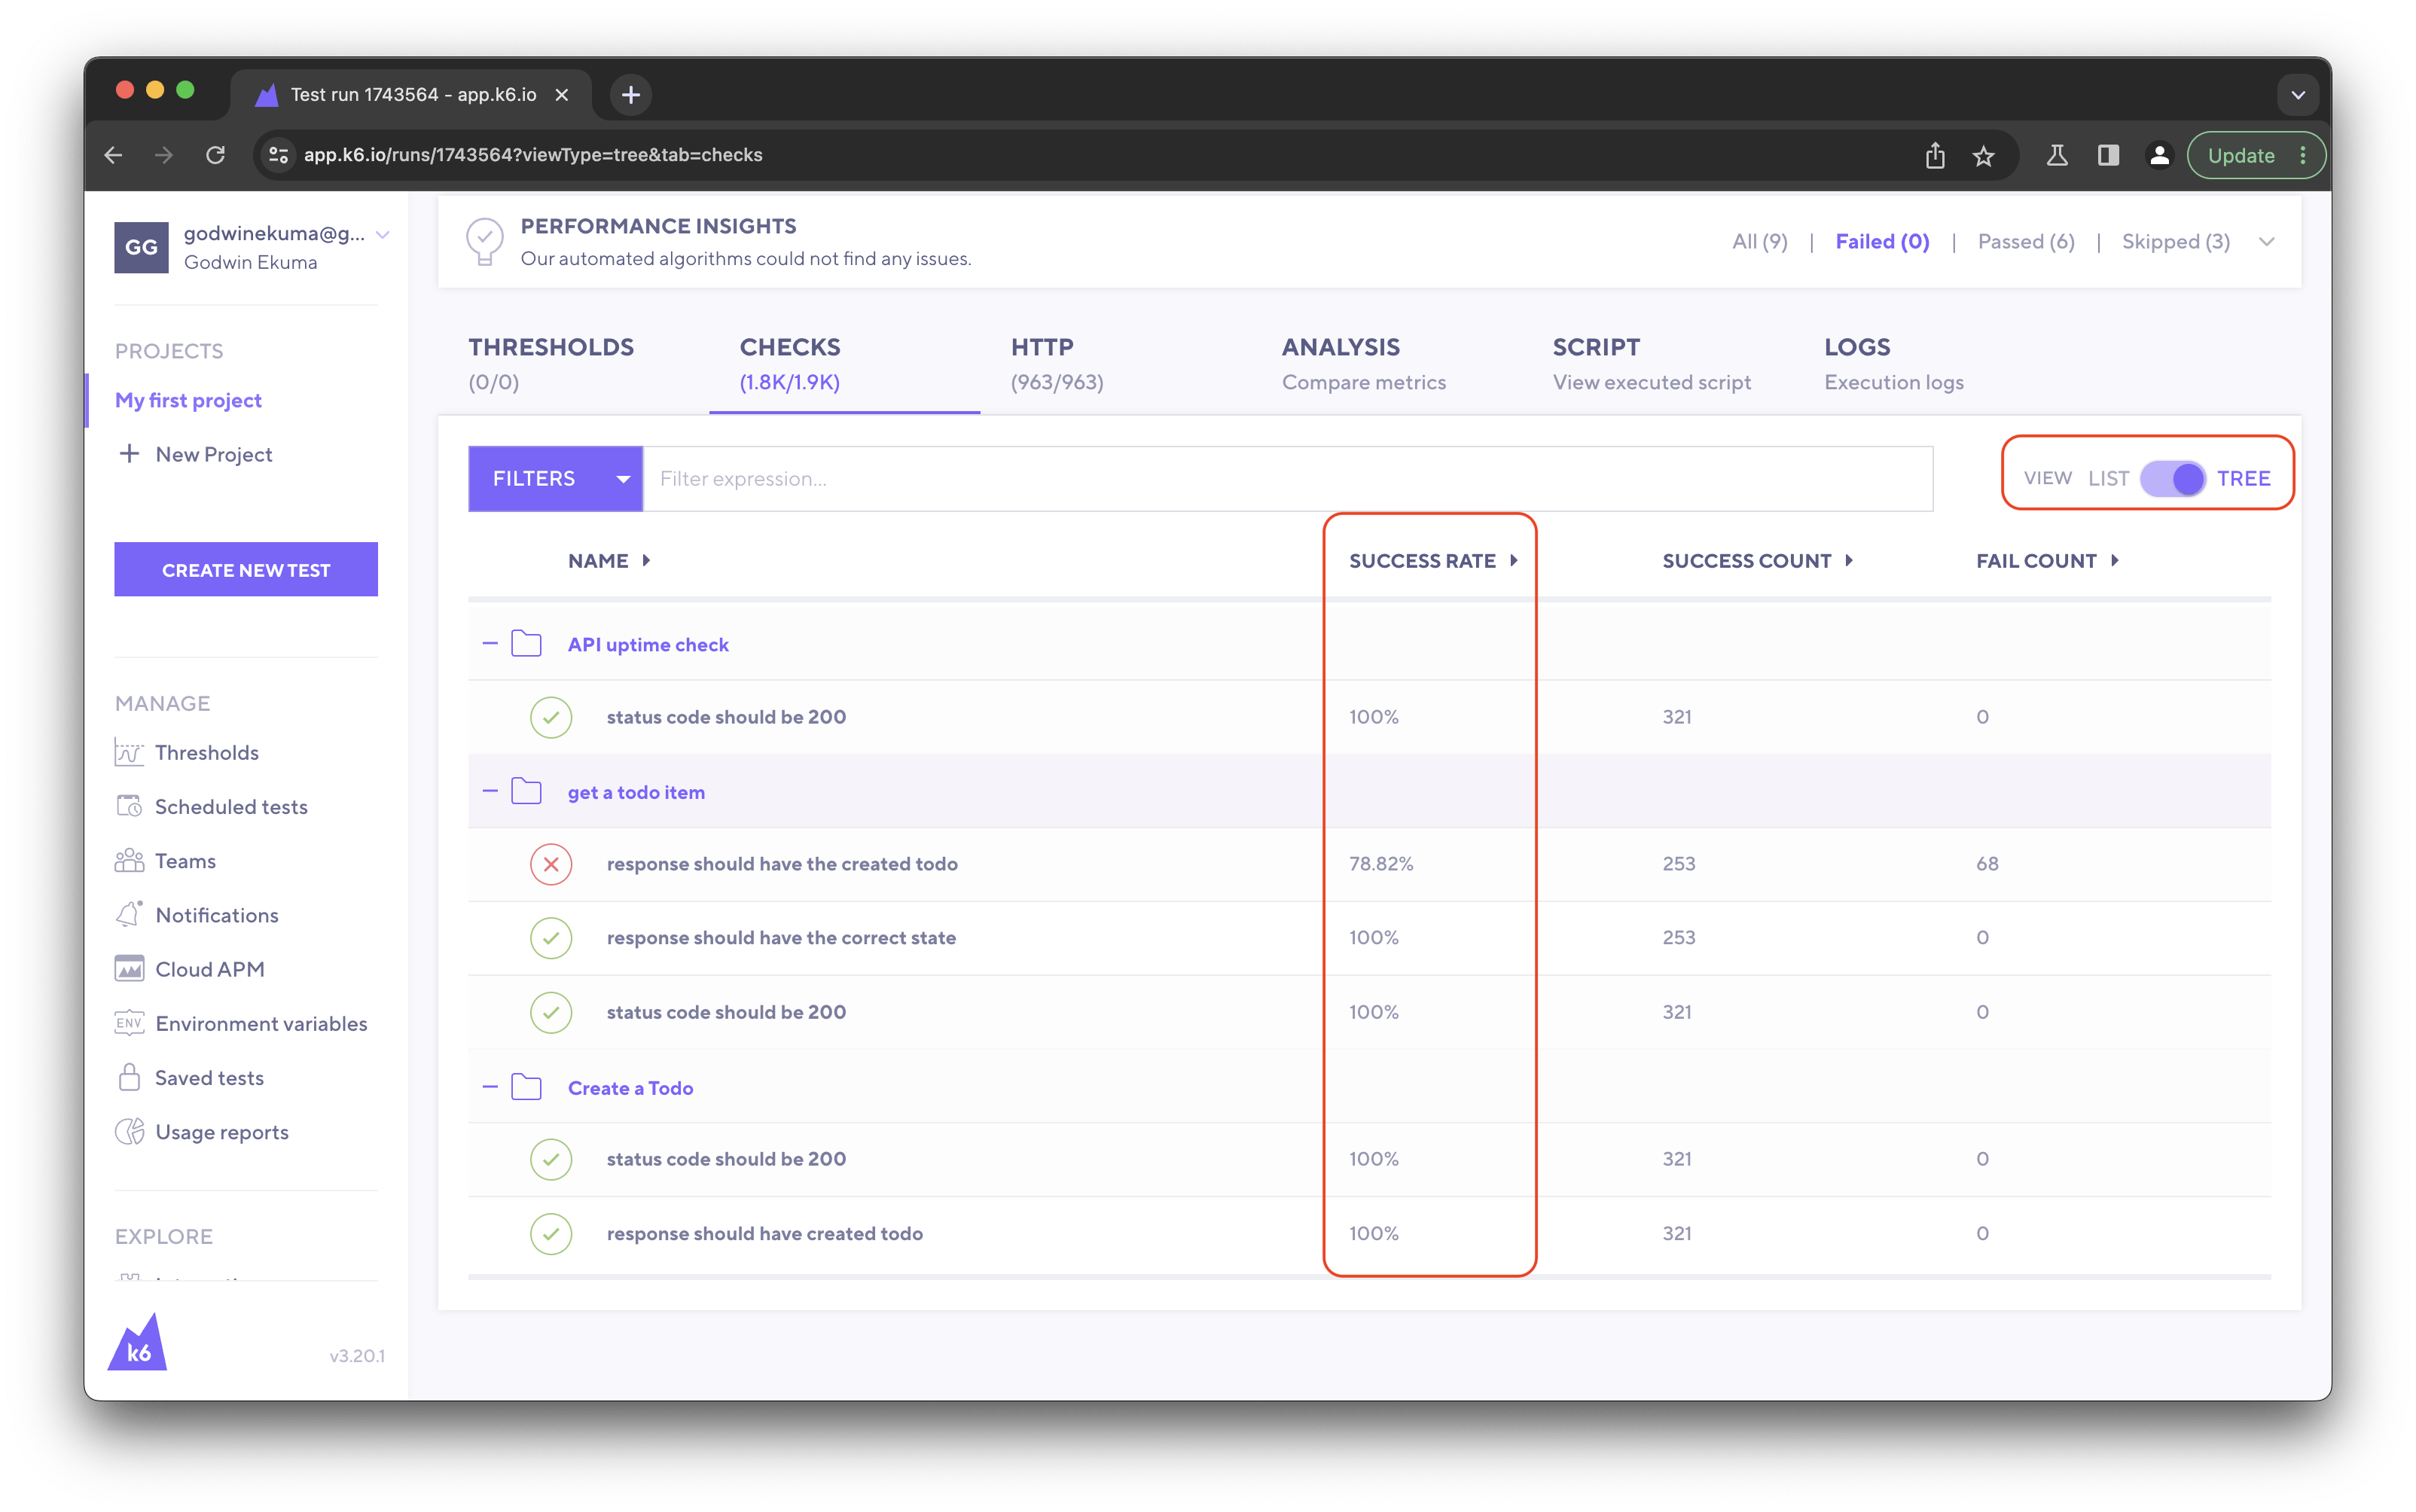The width and height of the screenshot is (2416, 1512).
Task: Open Scheduled tests via the calendar icon
Action: [x=130, y=806]
